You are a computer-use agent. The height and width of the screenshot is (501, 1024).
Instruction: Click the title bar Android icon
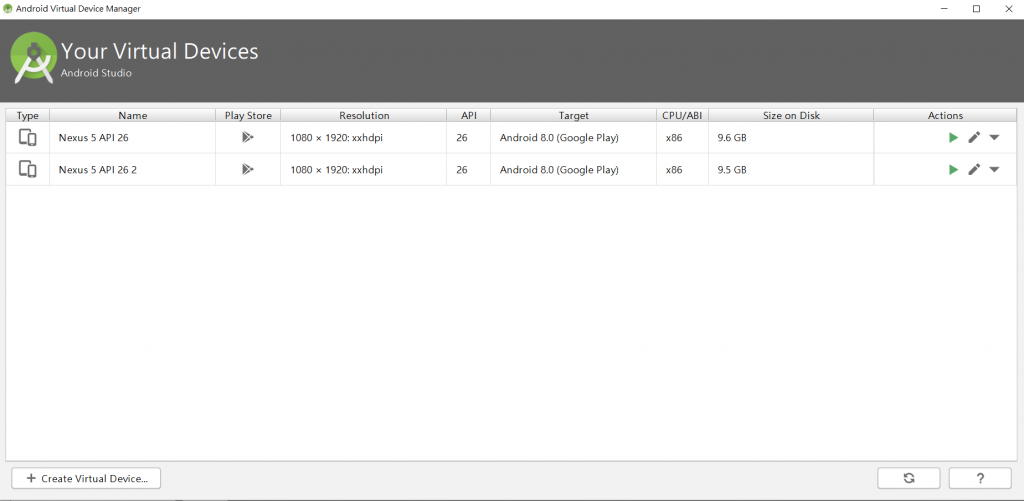tap(8, 8)
